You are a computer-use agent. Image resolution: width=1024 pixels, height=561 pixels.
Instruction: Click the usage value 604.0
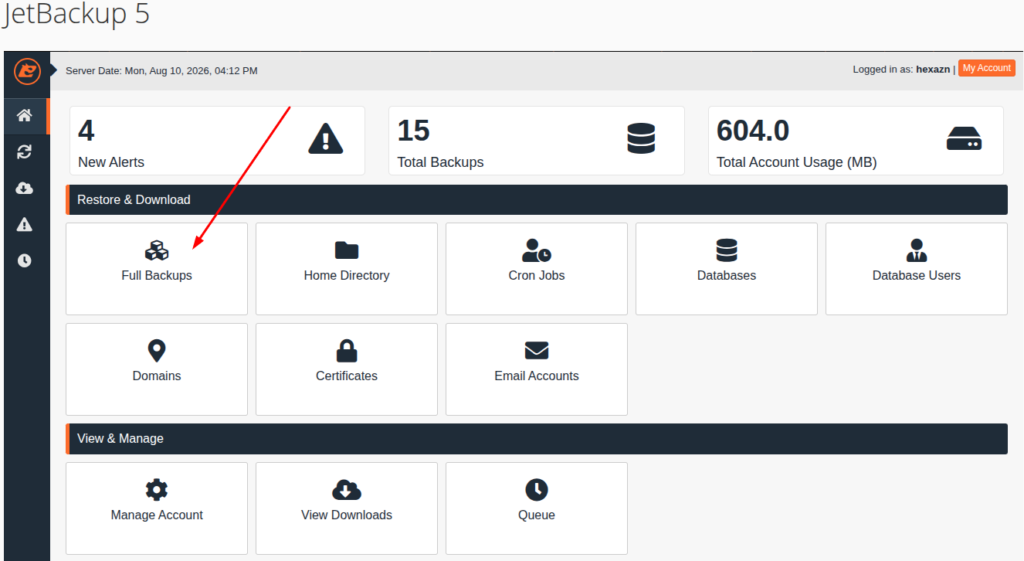point(753,131)
